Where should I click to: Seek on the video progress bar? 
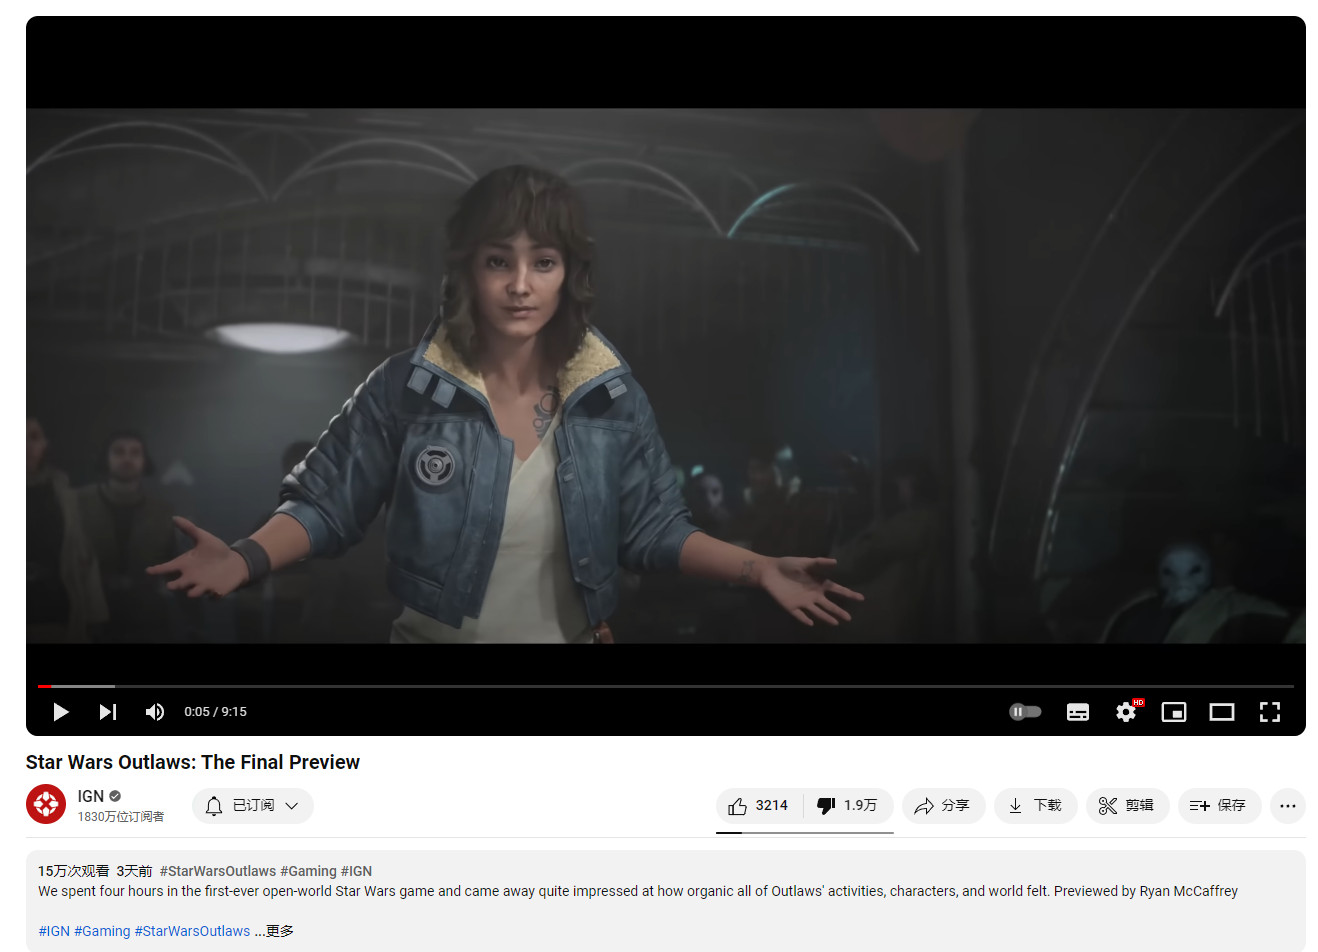click(x=666, y=686)
